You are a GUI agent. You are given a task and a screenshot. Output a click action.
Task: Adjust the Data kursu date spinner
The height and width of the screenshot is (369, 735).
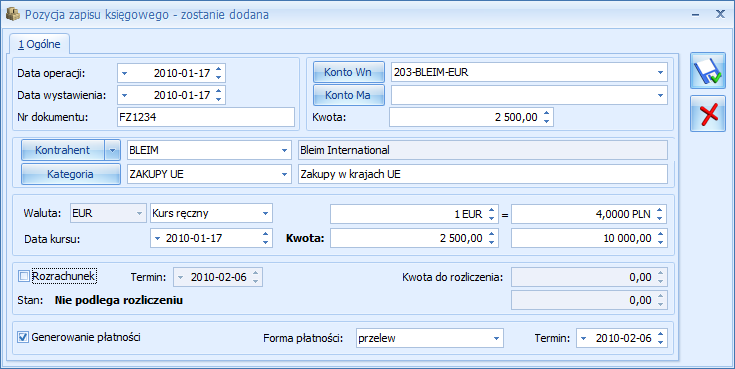265,238
